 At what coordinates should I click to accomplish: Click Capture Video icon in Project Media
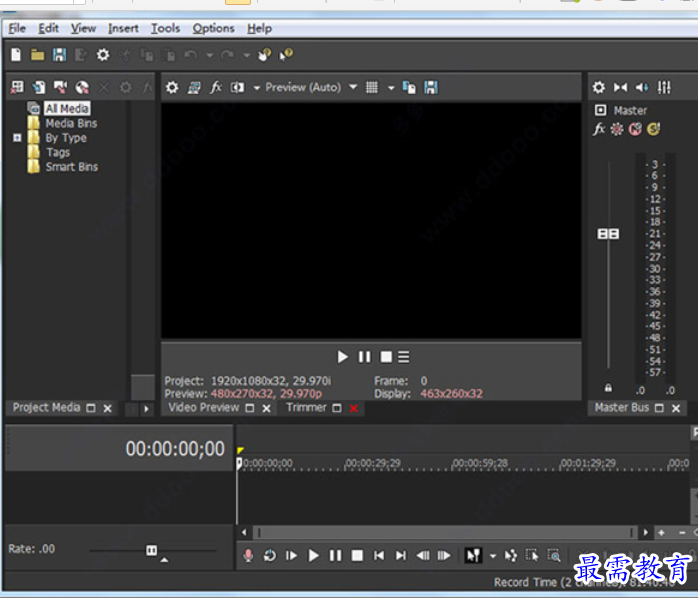(x=60, y=87)
